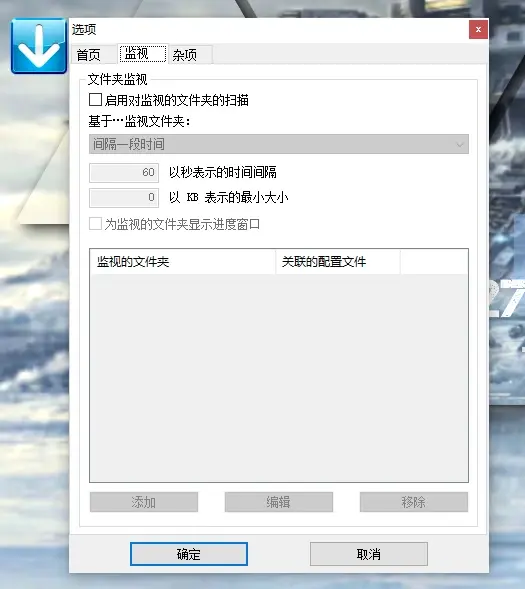
Task: Click the 编辑 button
Action: click(279, 502)
